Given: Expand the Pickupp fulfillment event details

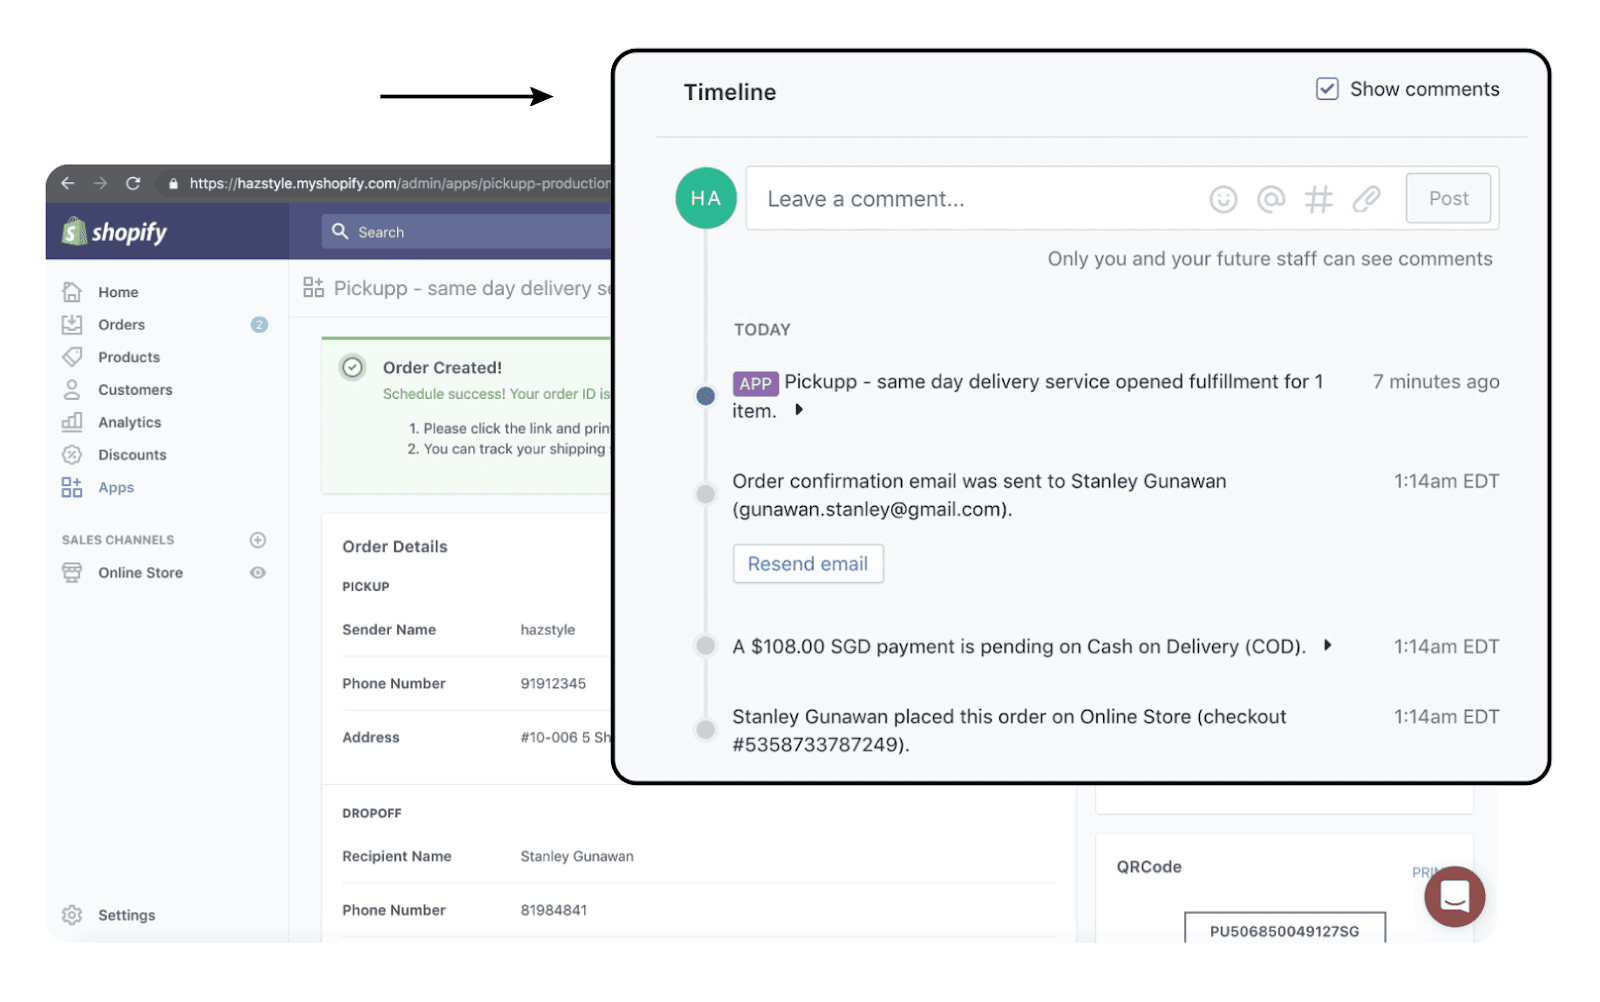Looking at the screenshot, I should click(x=799, y=410).
